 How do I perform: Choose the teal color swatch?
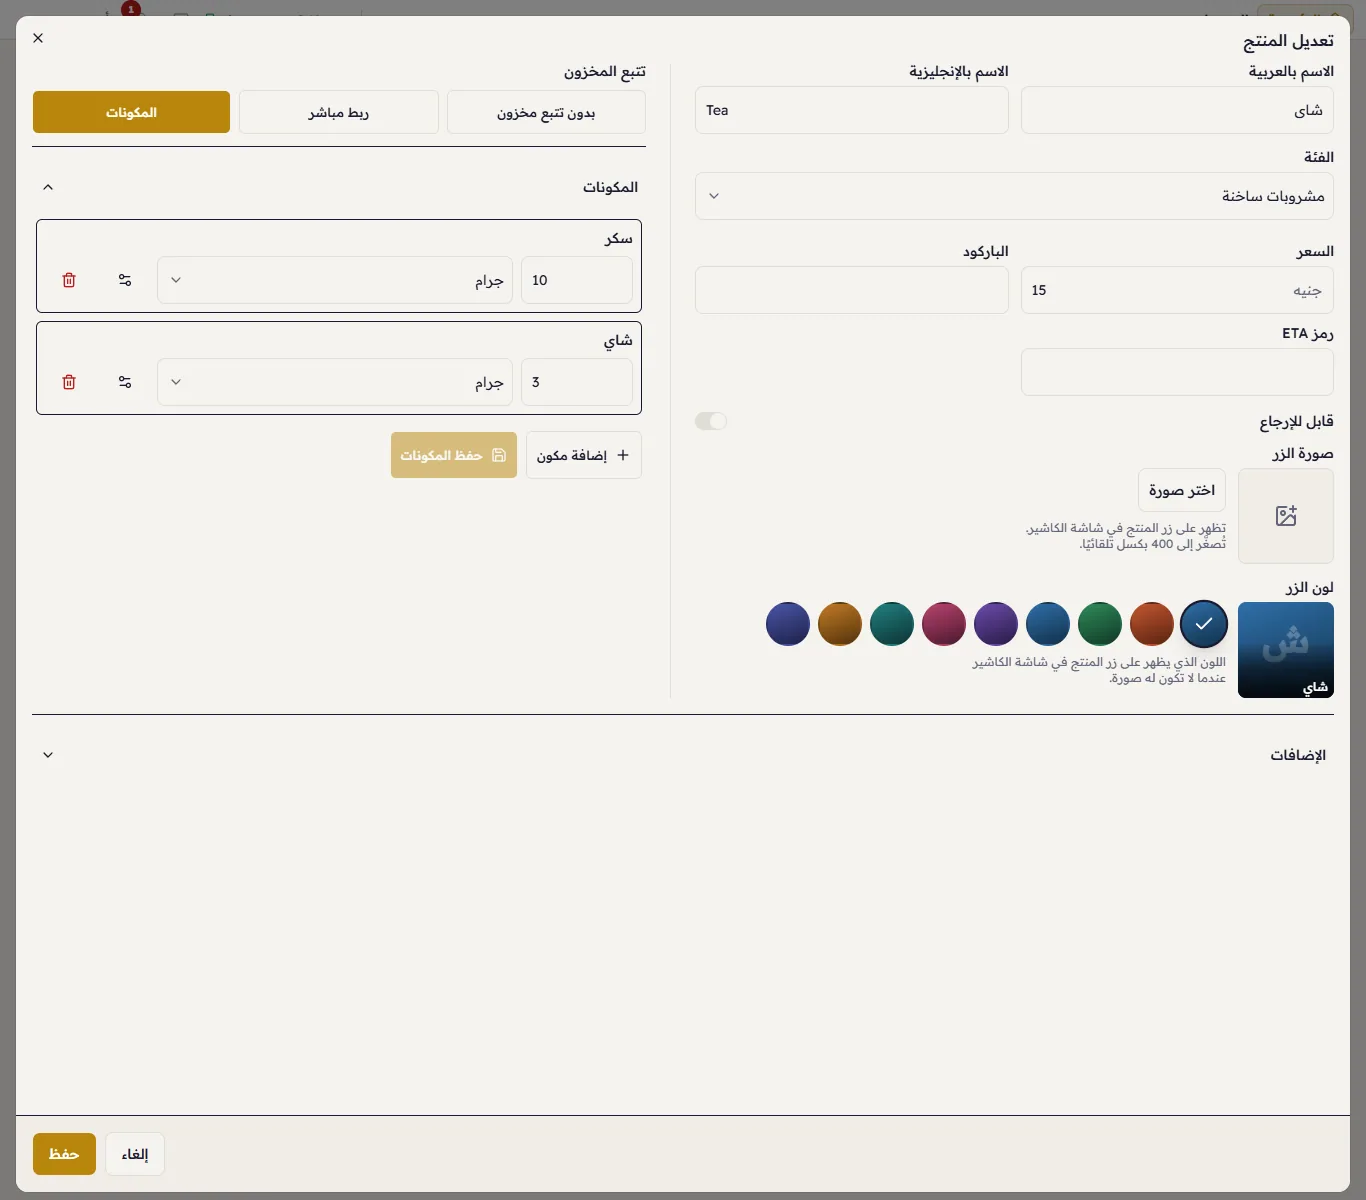pyautogui.click(x=892, y=624)
